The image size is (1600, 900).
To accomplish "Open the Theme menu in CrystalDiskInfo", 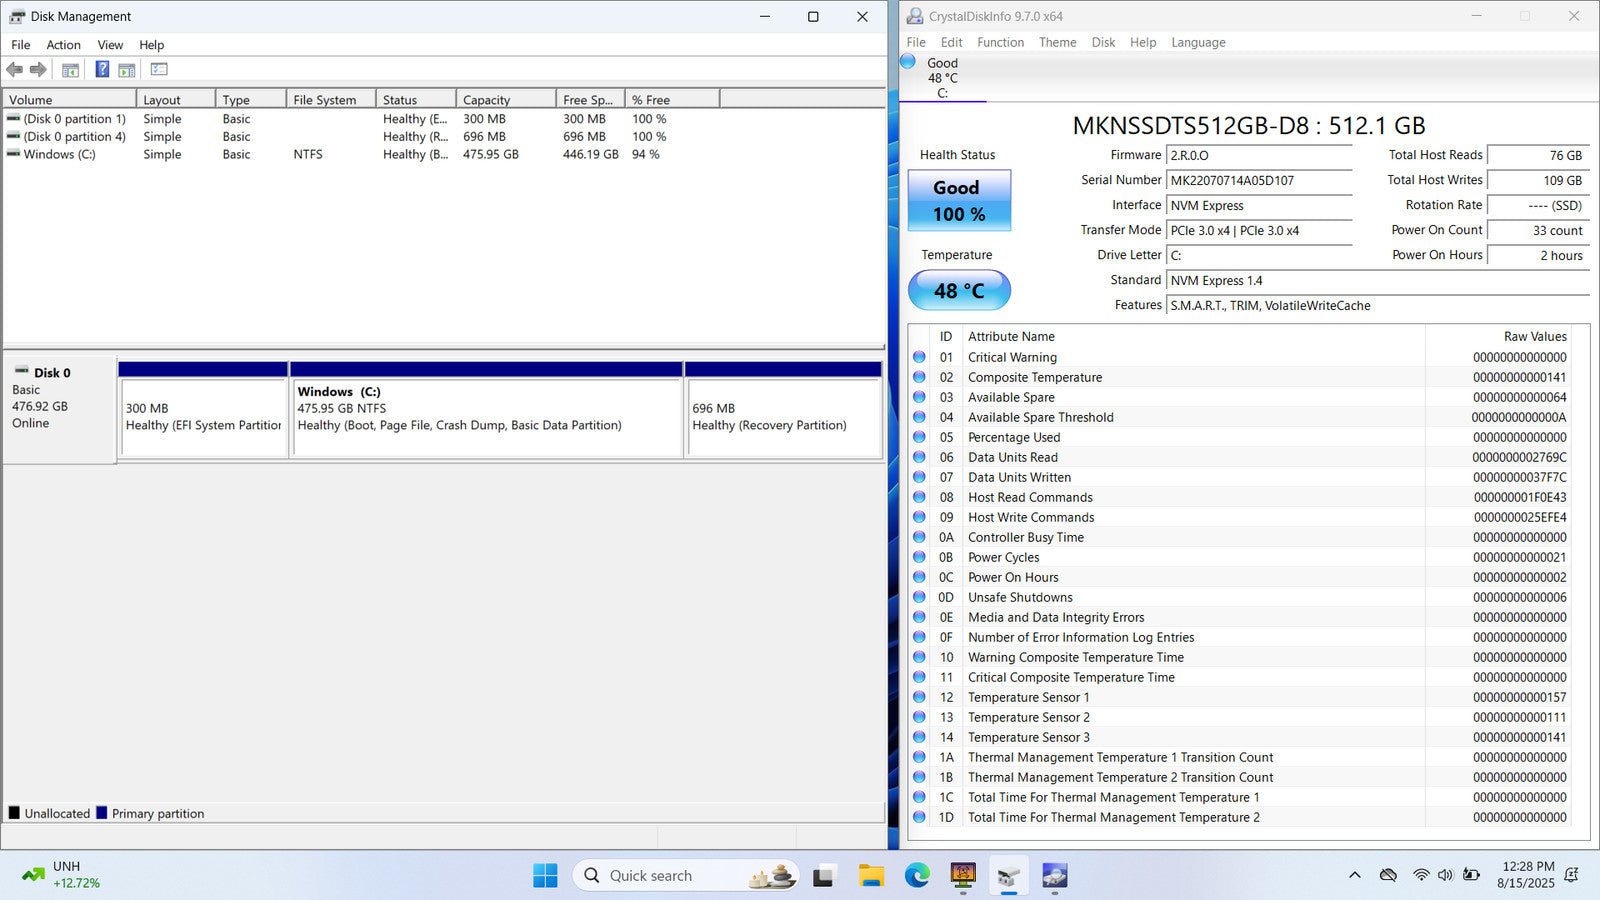I will (x=1057, y=42).
